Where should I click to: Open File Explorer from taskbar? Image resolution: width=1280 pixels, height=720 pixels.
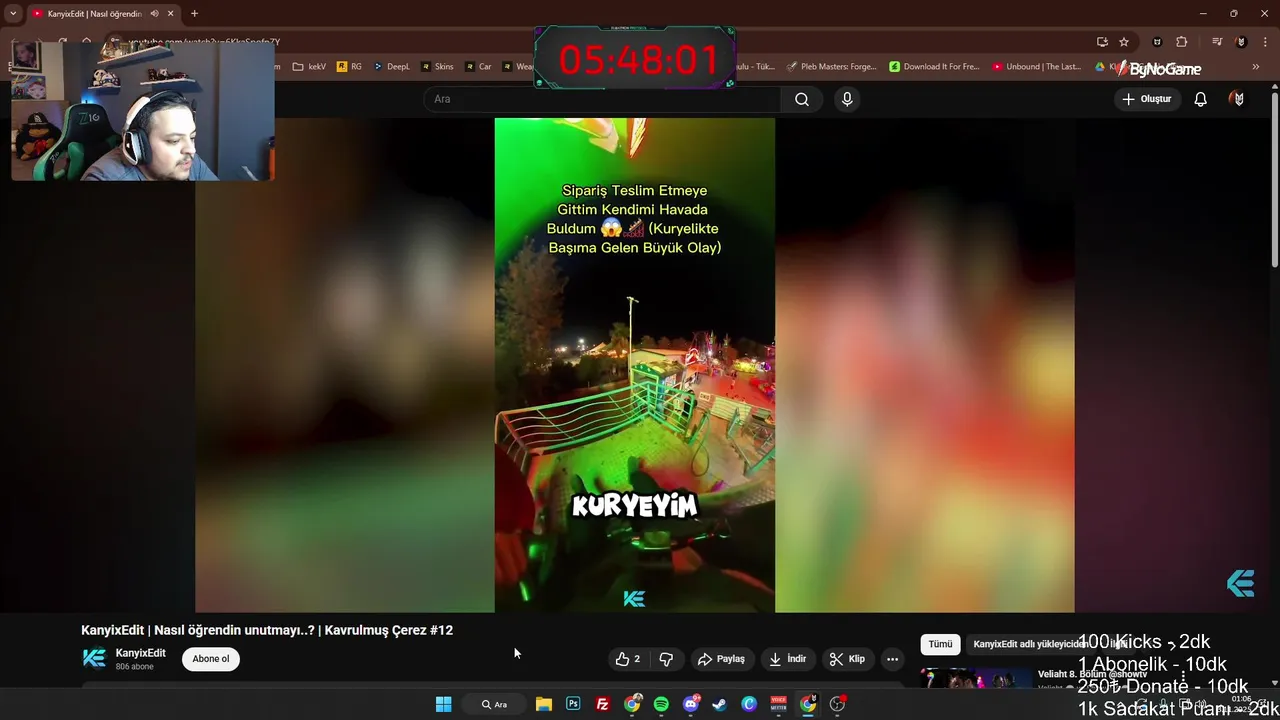(543, 704)
